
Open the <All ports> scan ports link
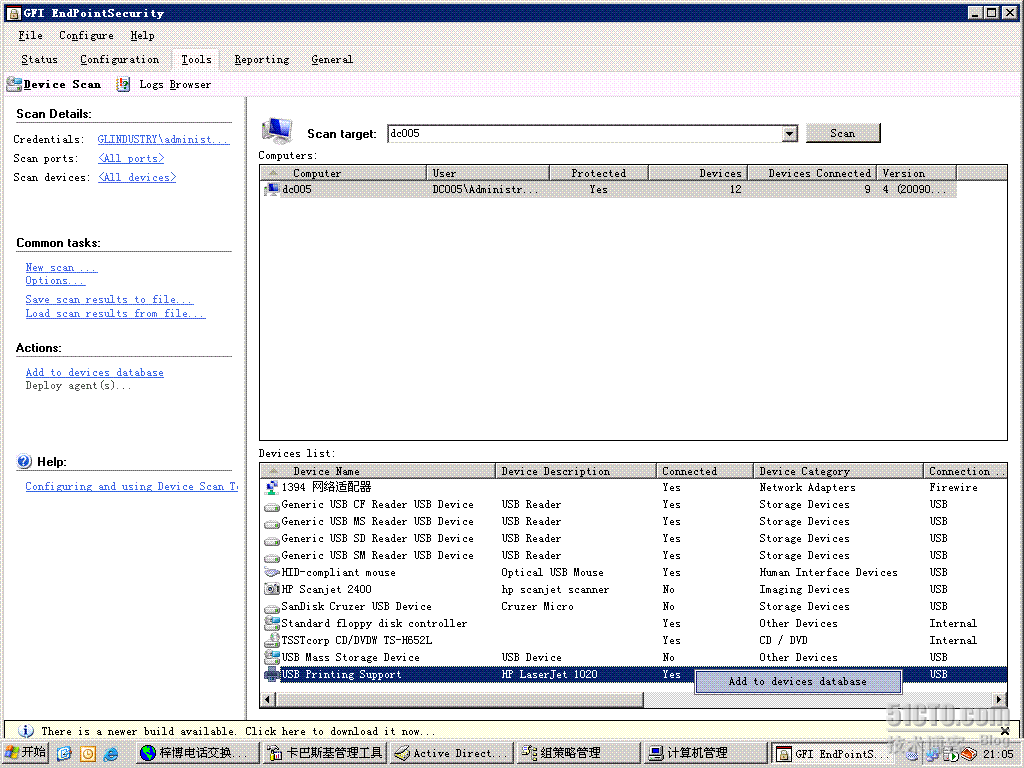click(x=131, y=158)
